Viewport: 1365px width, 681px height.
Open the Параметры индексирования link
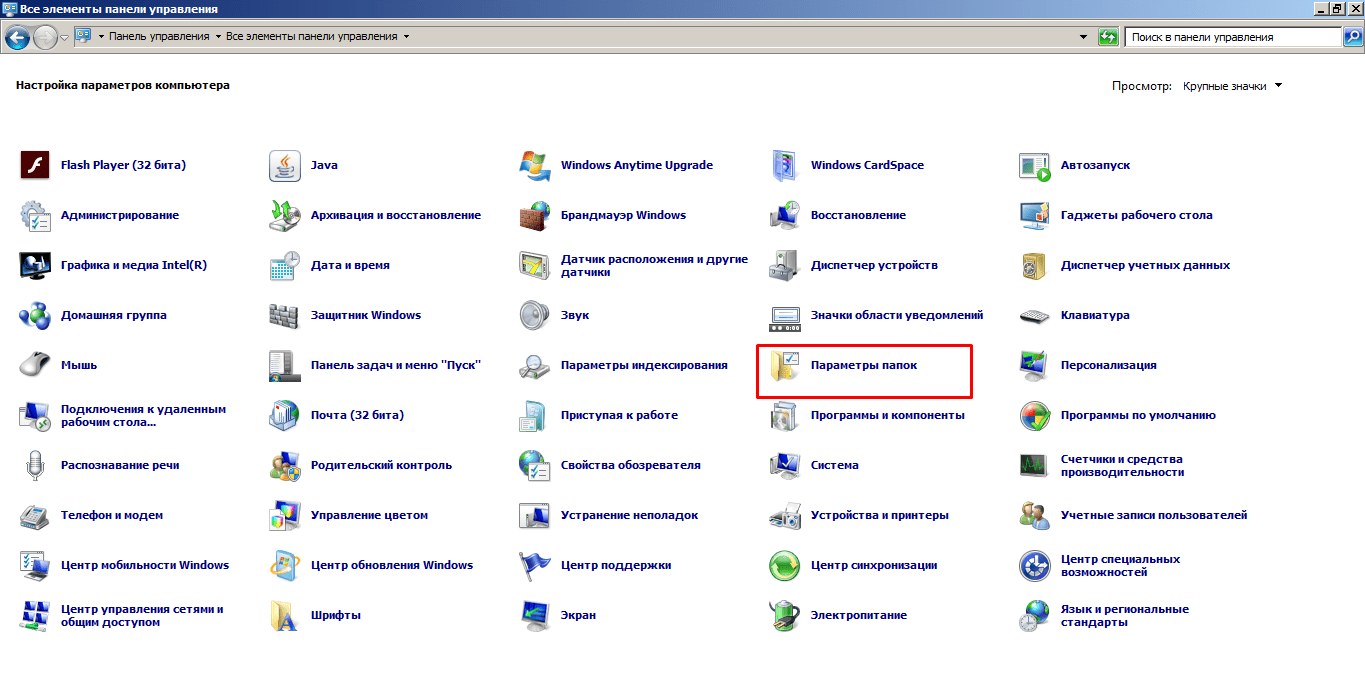tap(644, 365)
